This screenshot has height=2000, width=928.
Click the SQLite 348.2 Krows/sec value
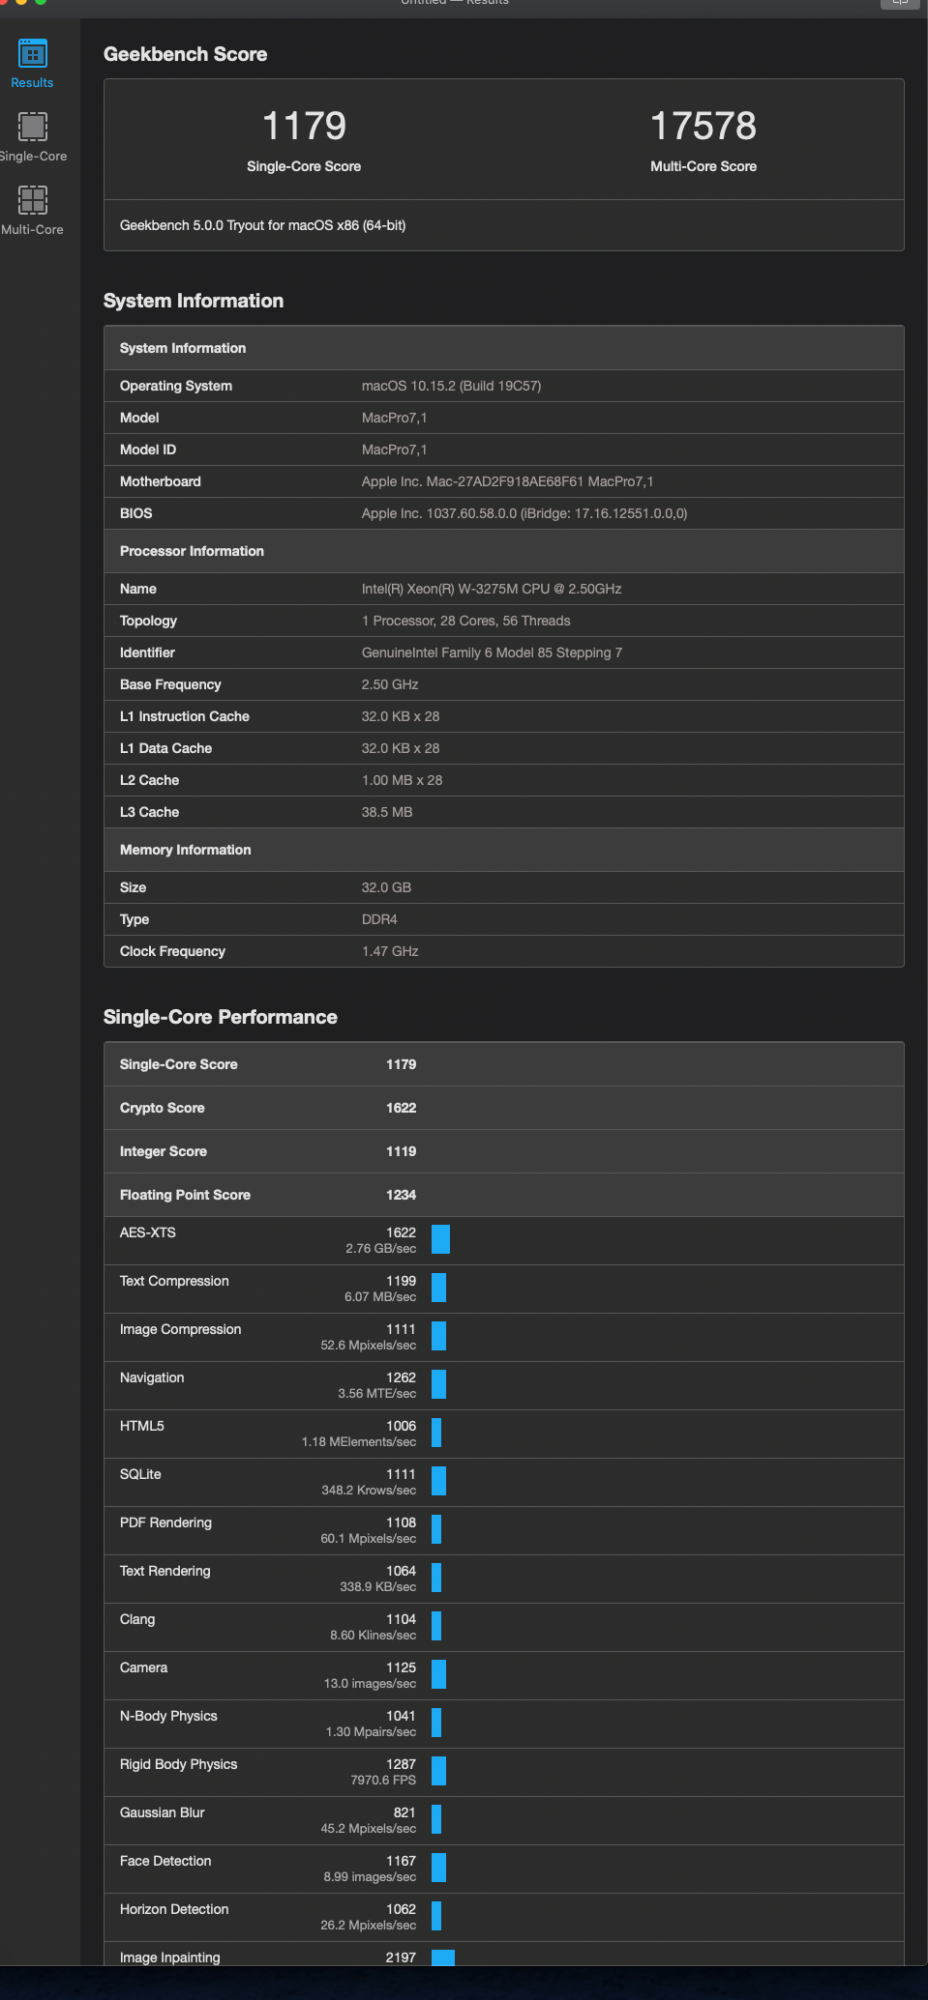[369, 1491]
